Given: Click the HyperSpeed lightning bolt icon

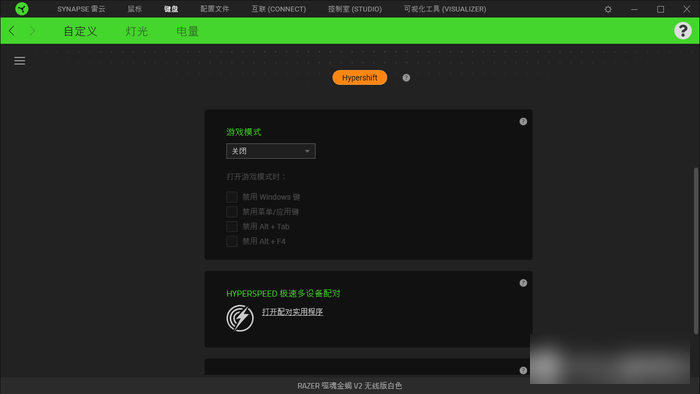Looking at the screenshot, I should 240,318.
